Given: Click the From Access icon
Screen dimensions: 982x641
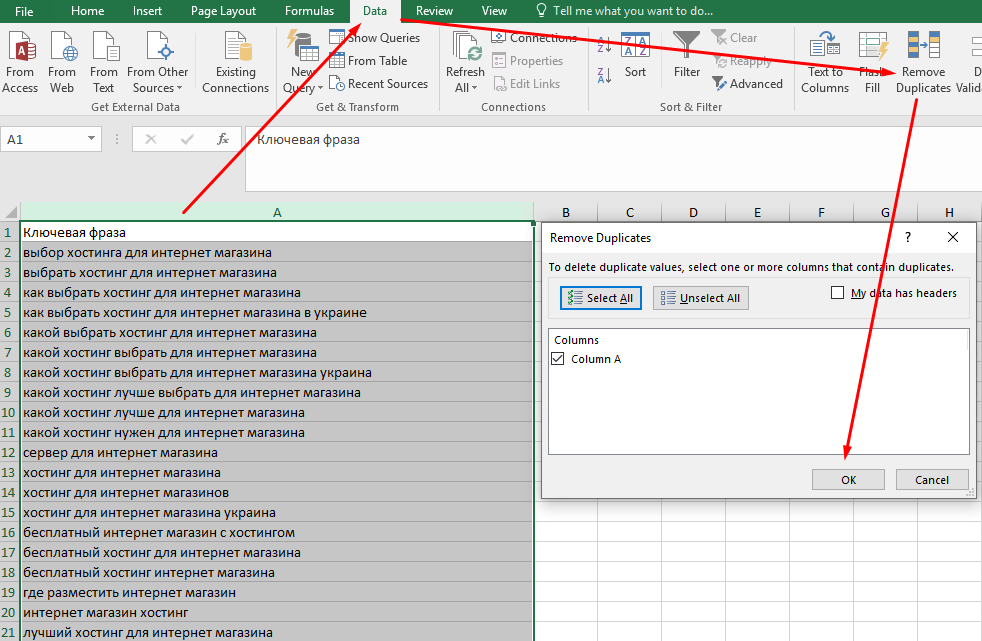Looking at the screenshot, I should [20, 63].
